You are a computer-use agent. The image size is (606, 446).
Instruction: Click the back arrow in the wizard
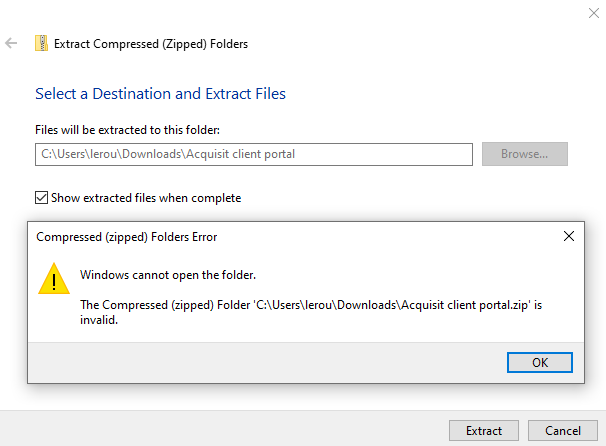click(11, 43)
